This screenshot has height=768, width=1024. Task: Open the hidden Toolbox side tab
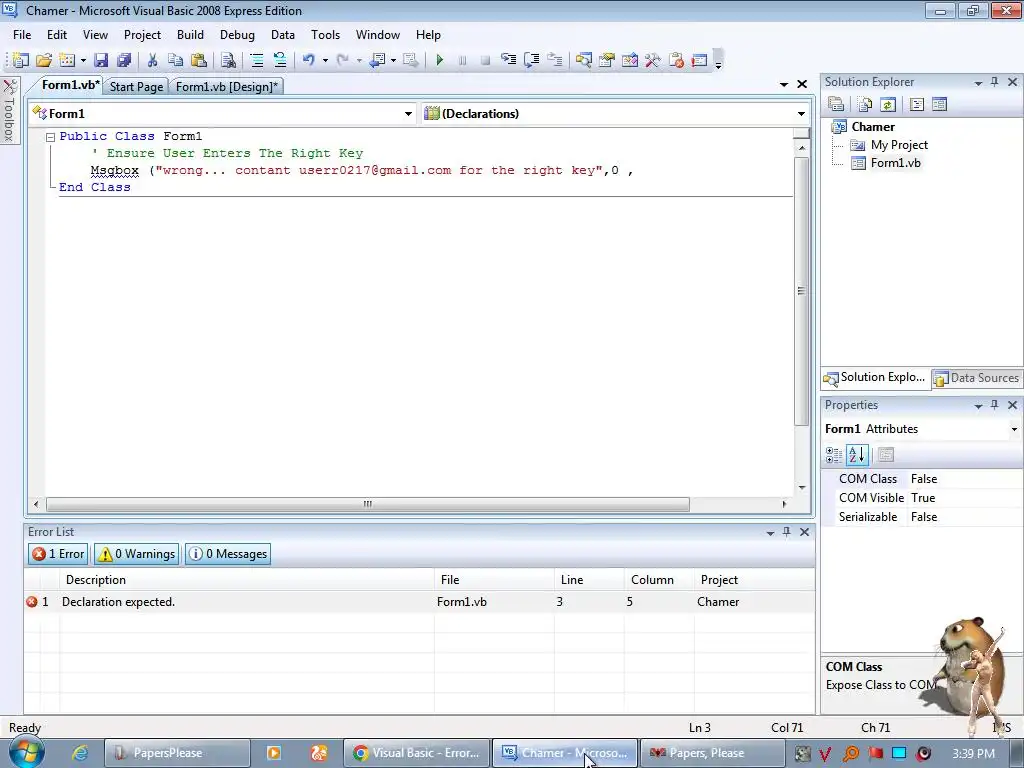pos(9,111)
